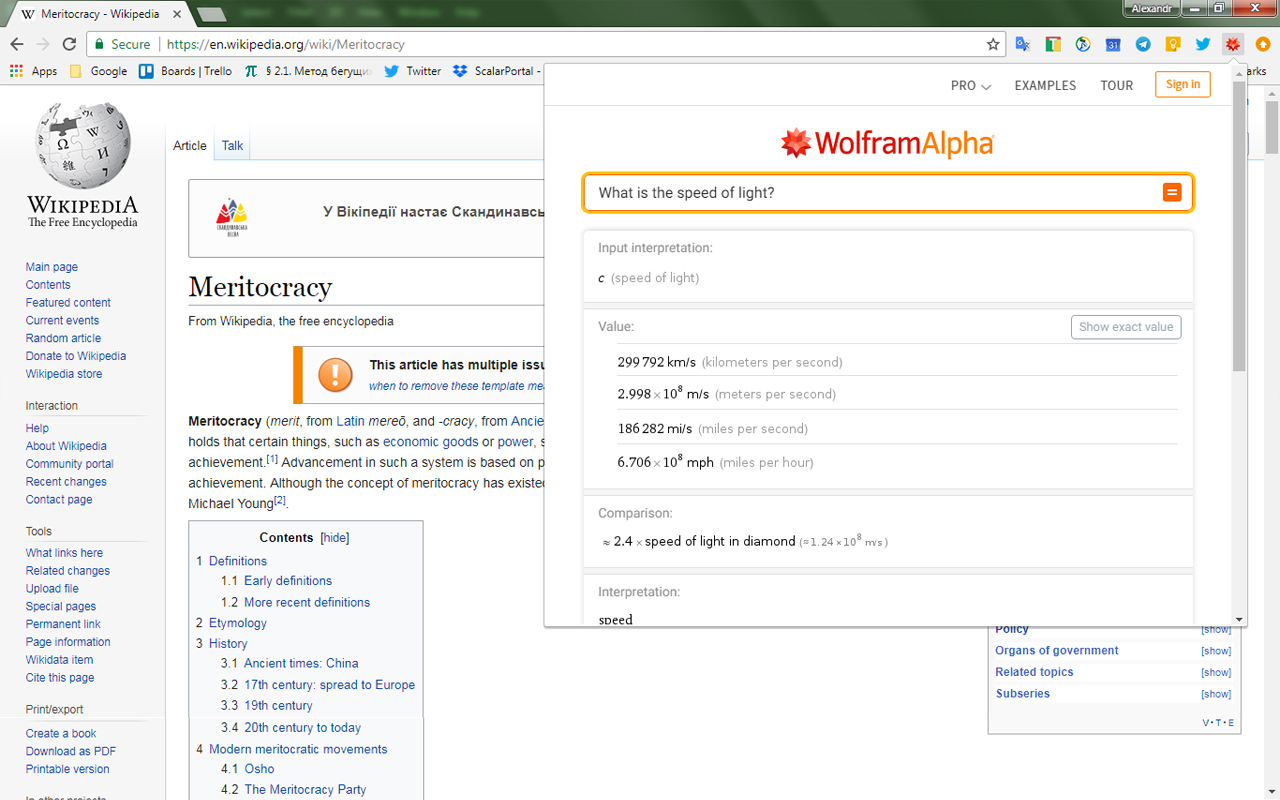Open the Google Keep lightbulb extension
The width and height of the screenshot is (1280, 800).
click(1173, 44)
